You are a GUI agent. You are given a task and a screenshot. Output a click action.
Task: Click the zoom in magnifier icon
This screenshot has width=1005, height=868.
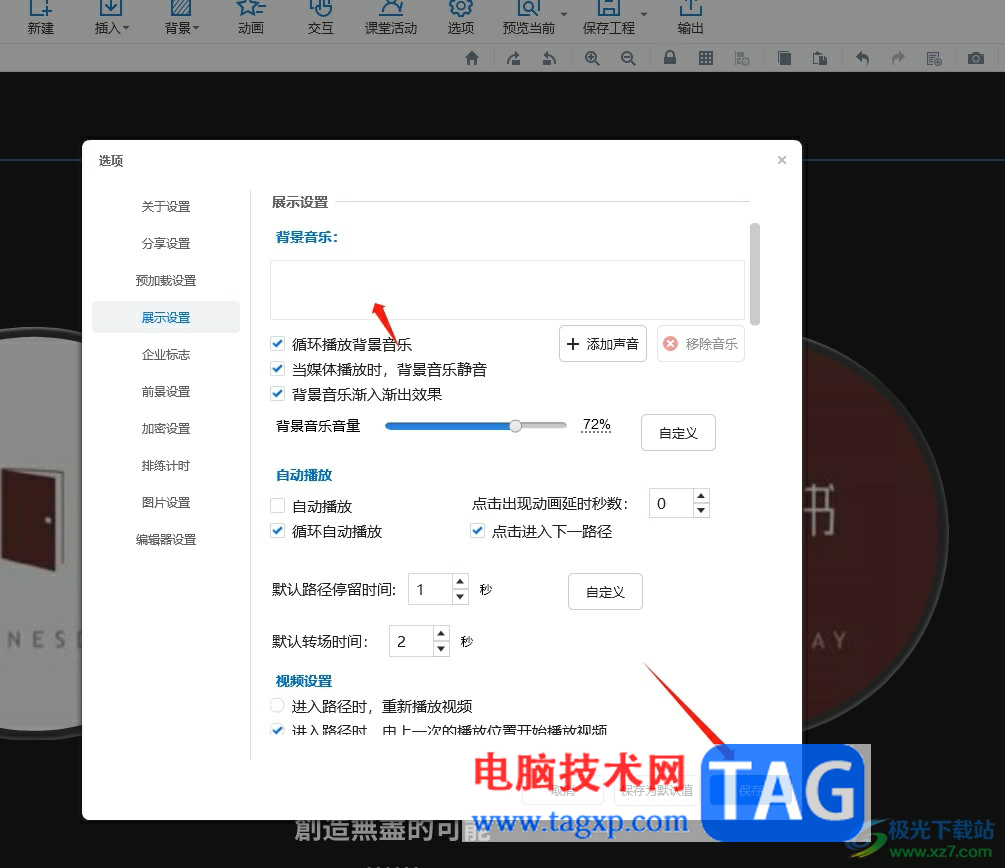592,58
